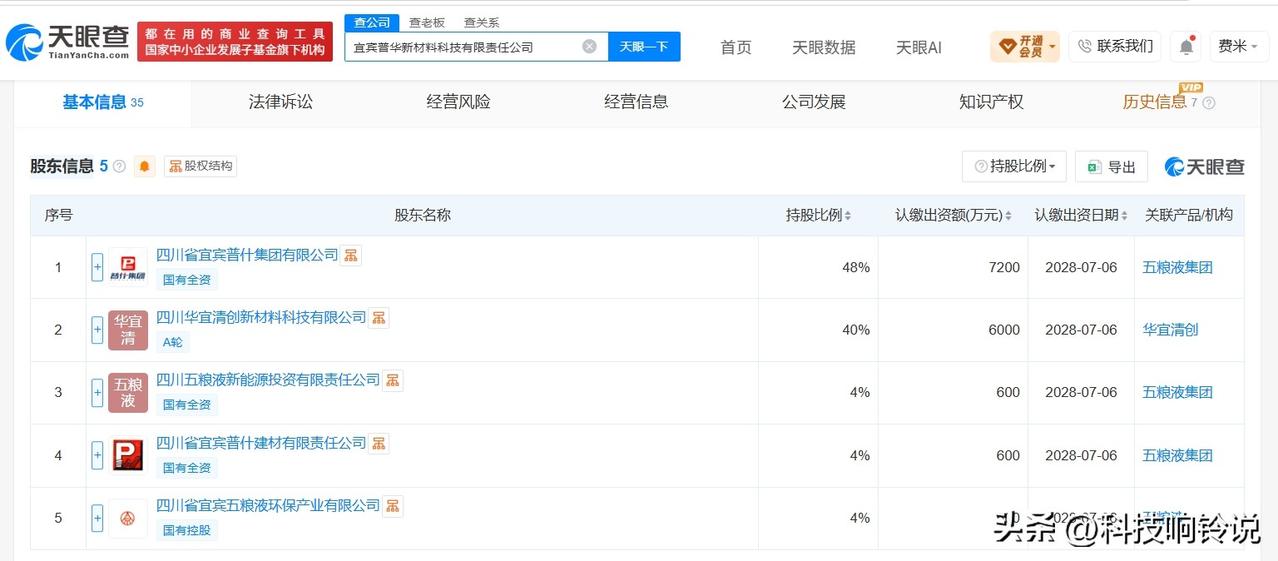Open 五粮液集团 link in row 1

point(1177,267)
